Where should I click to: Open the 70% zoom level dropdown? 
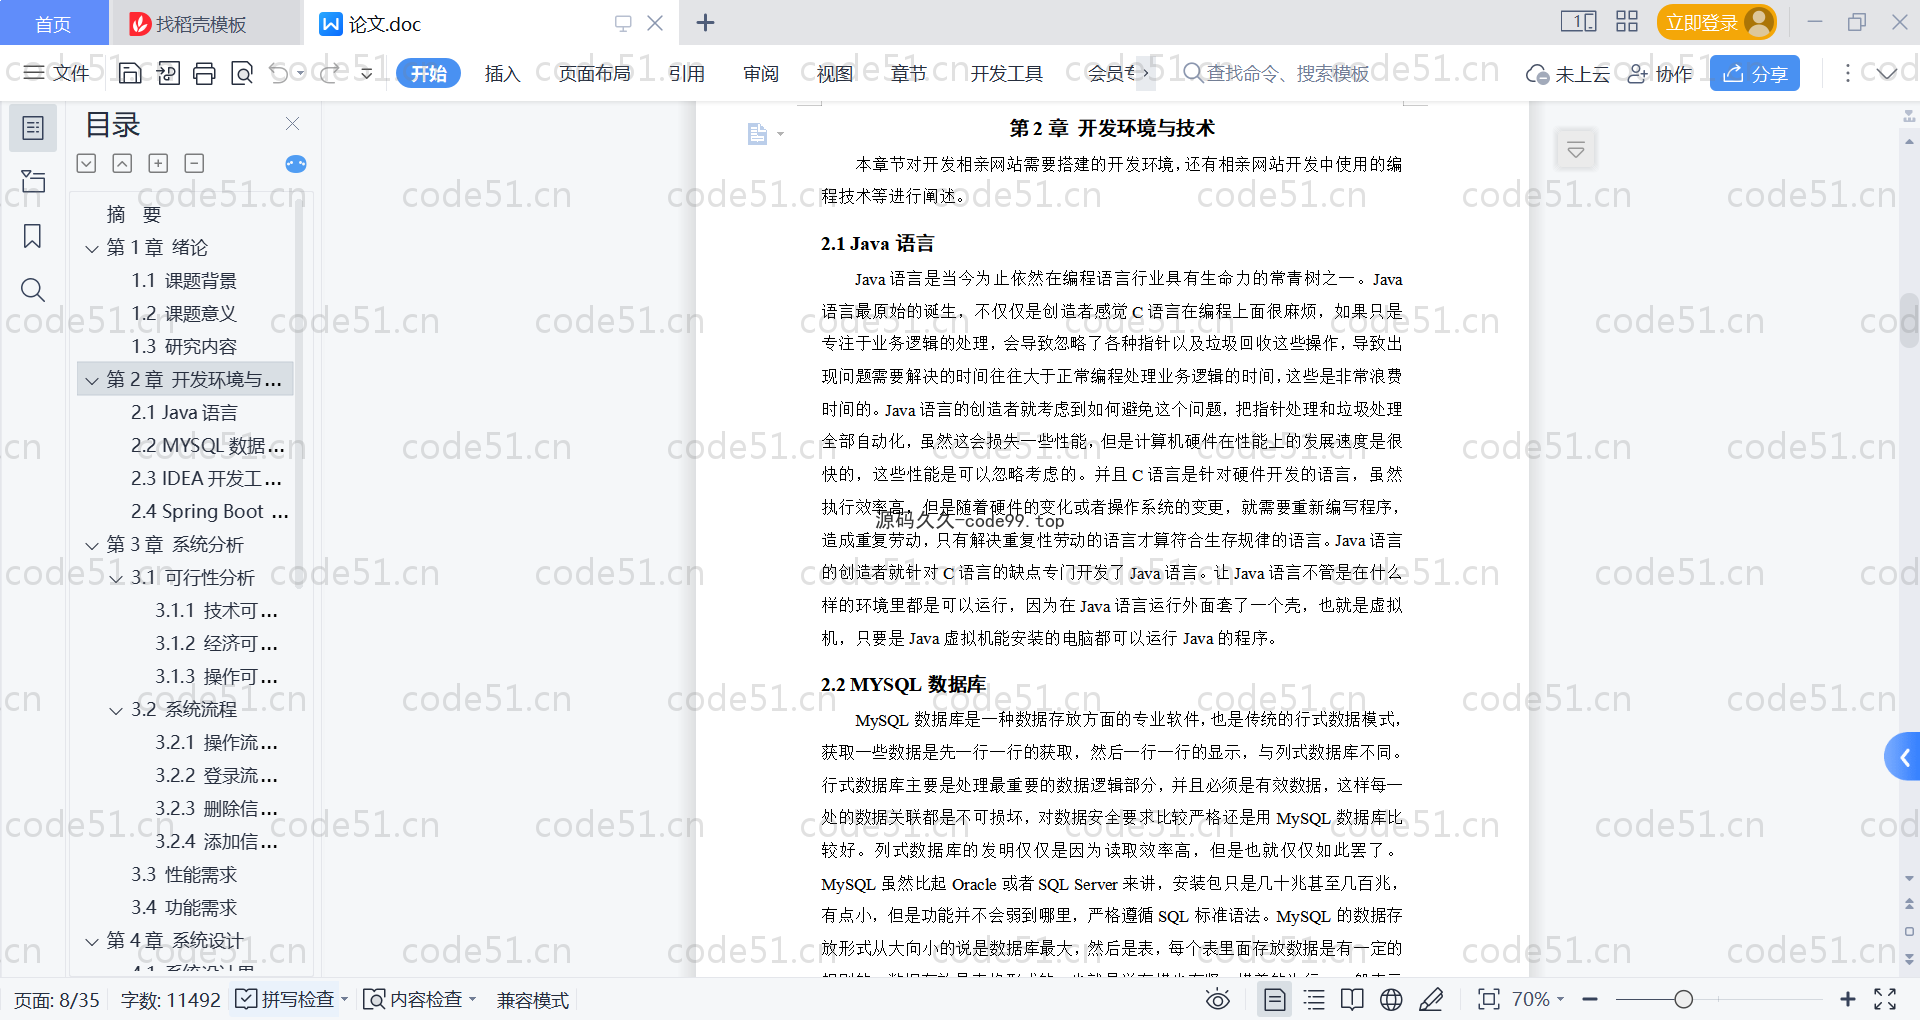pyautogui.click(x=1537, y=999)
